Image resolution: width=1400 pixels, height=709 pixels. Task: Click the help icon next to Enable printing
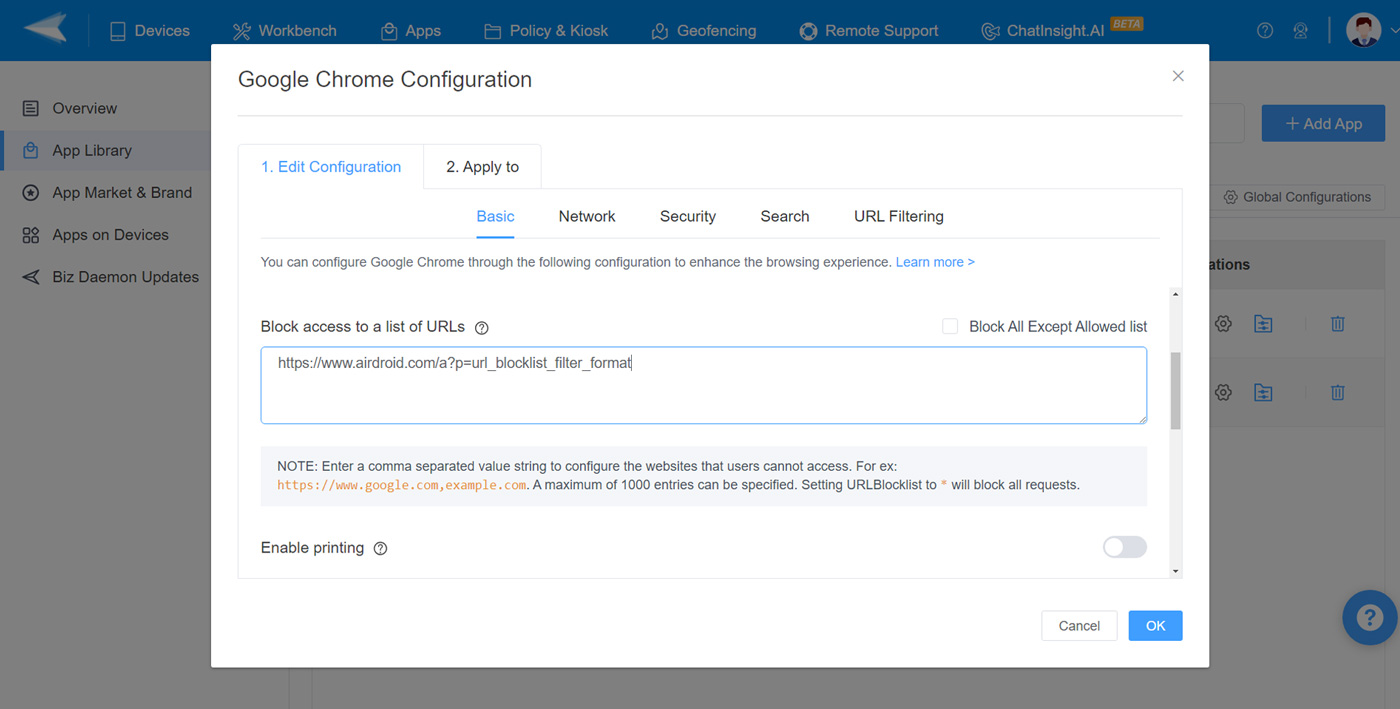(380, 548)
